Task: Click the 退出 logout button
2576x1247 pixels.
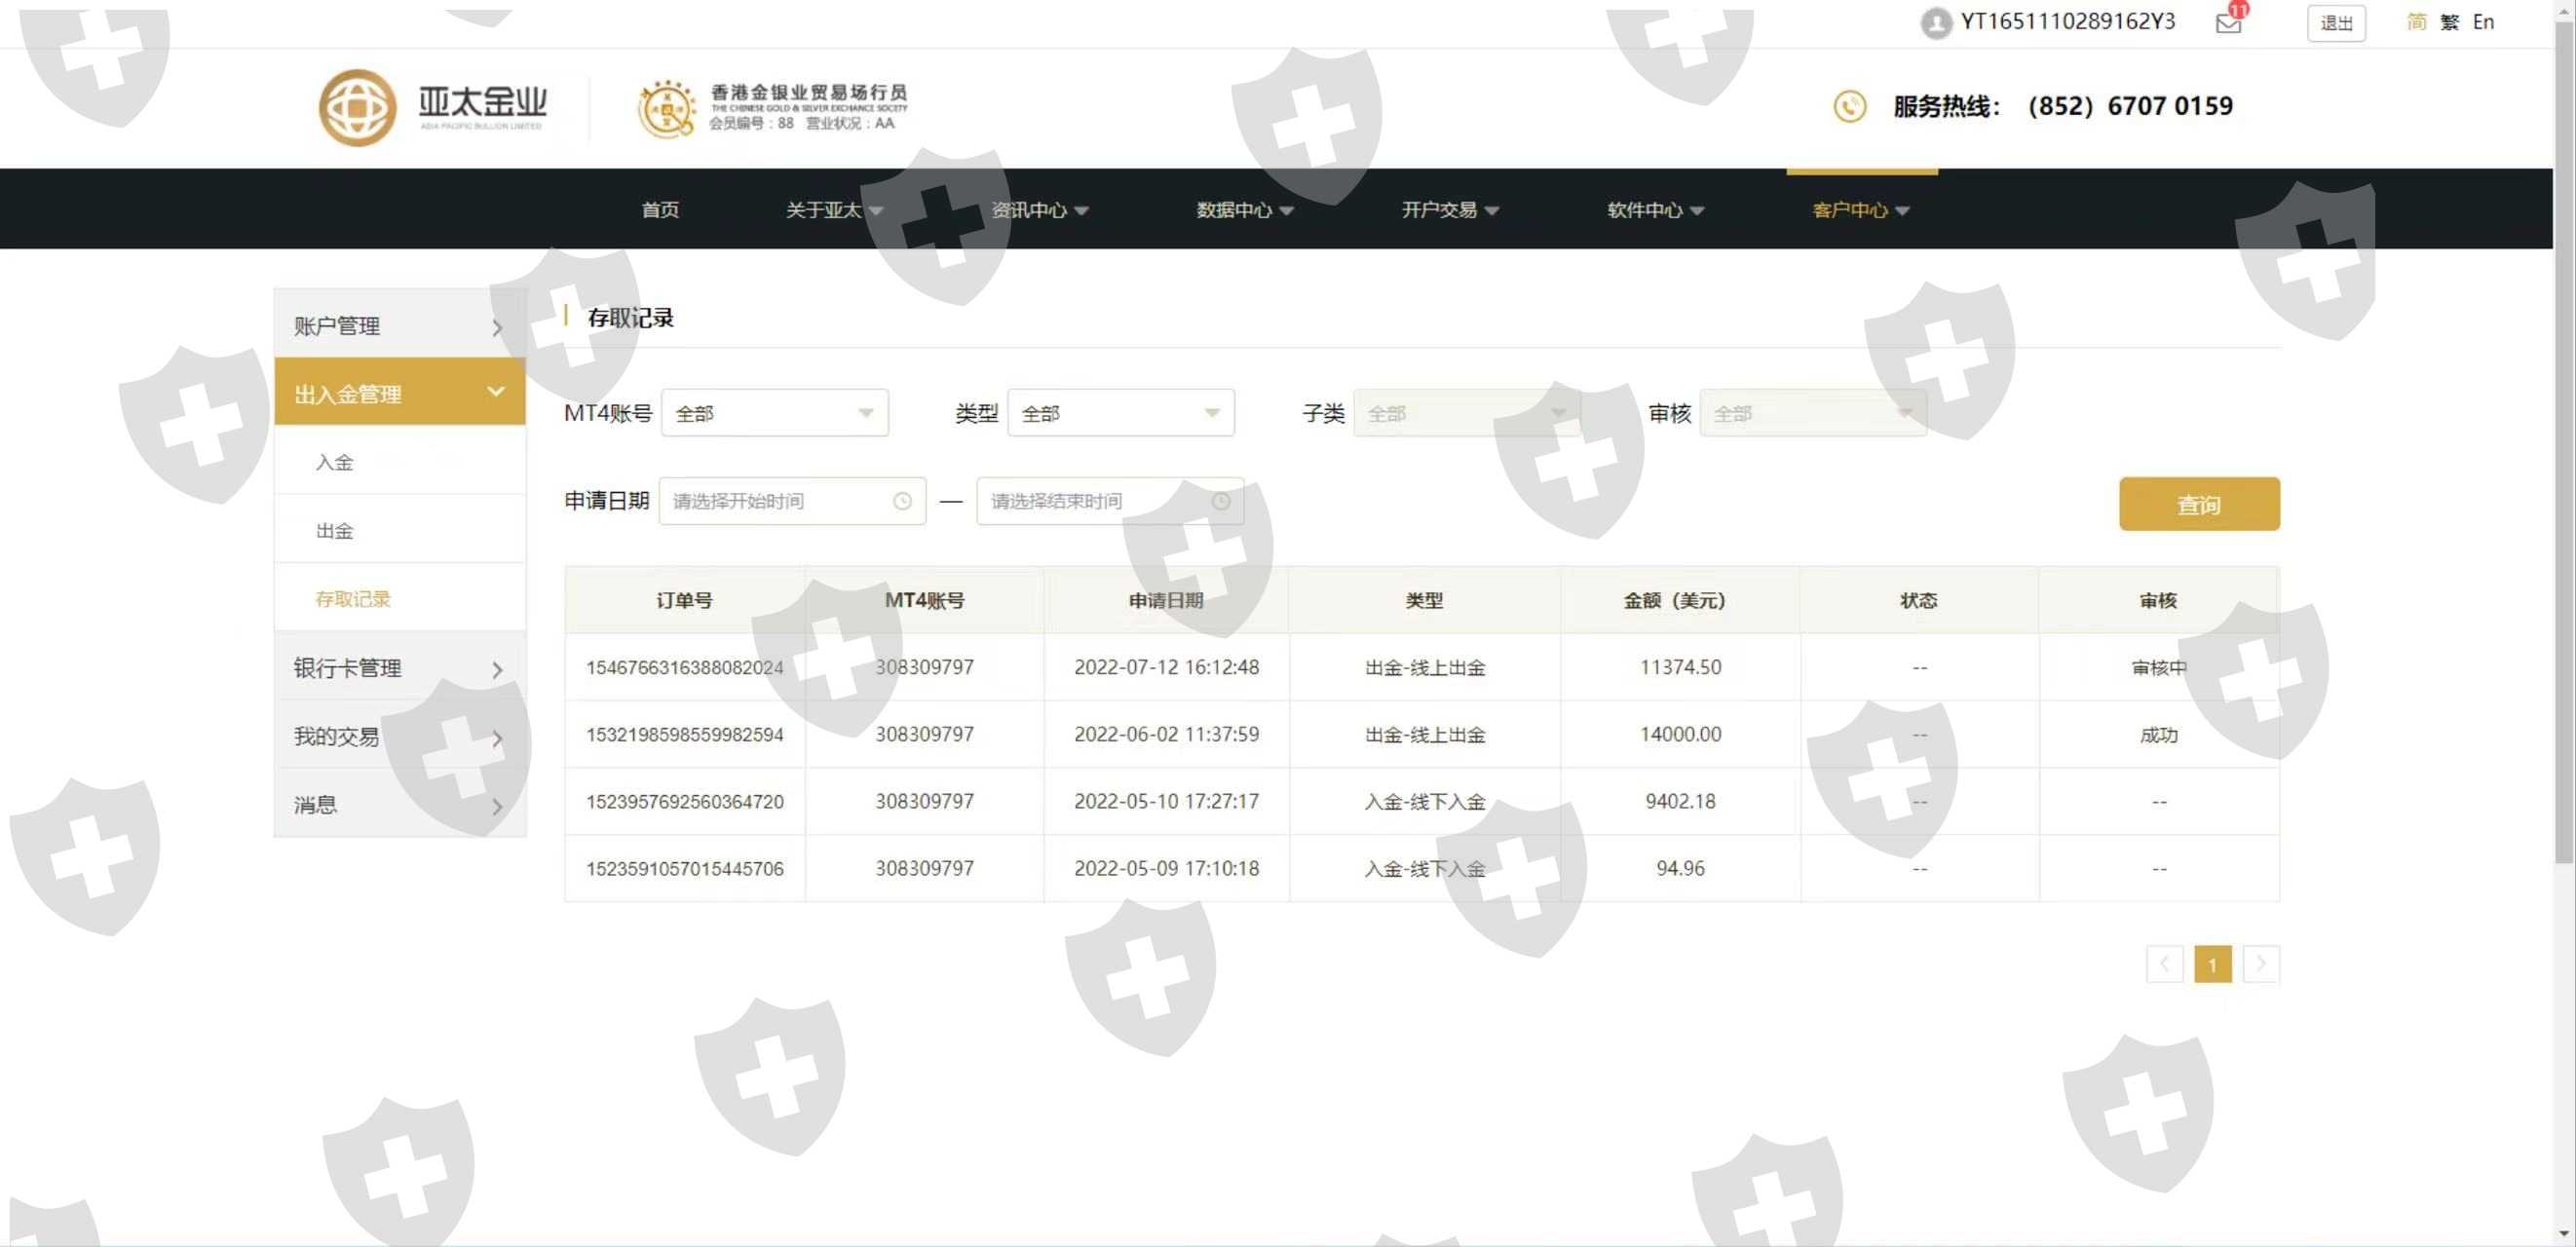Action: pos(2335,23)
